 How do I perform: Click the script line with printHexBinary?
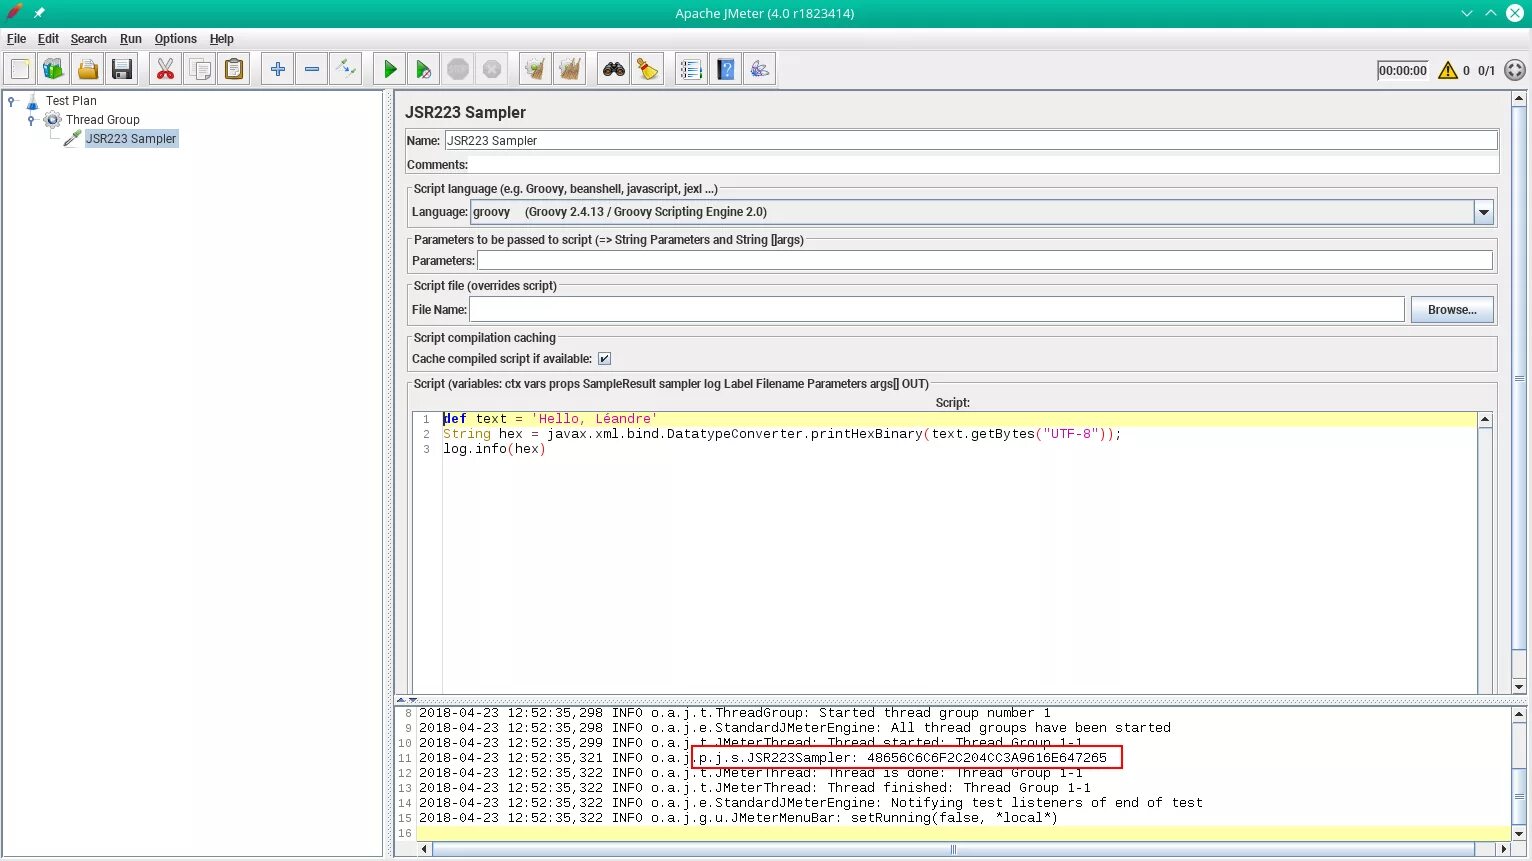[x=782, y=434]
